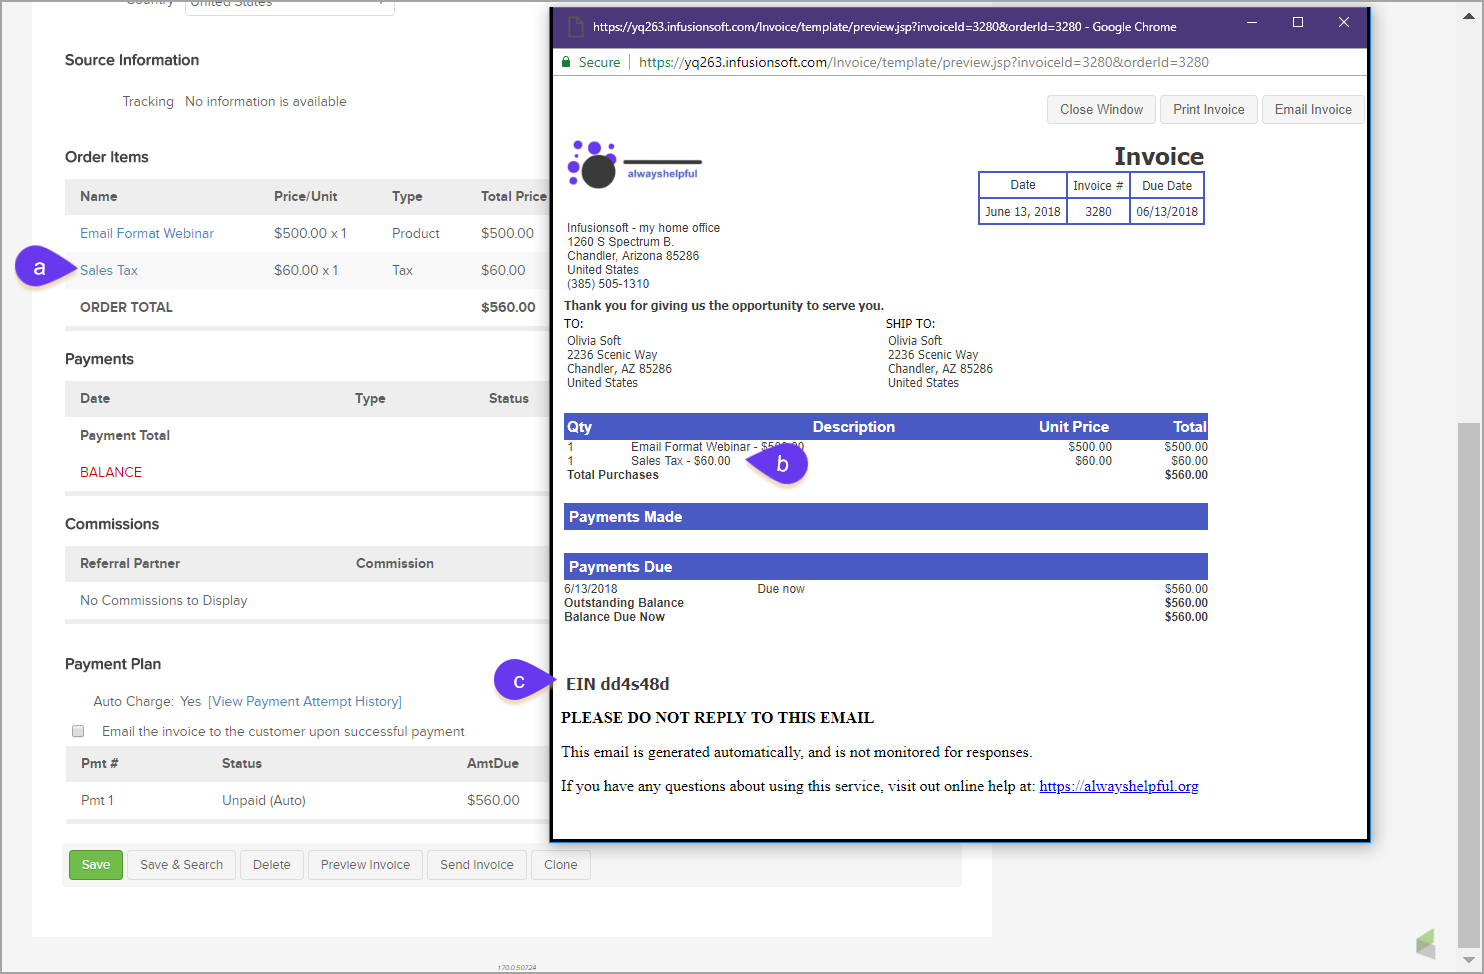The image size is (1484, 974).
Task: Click the scrollbar up arrow
Action: [1468, 17]
